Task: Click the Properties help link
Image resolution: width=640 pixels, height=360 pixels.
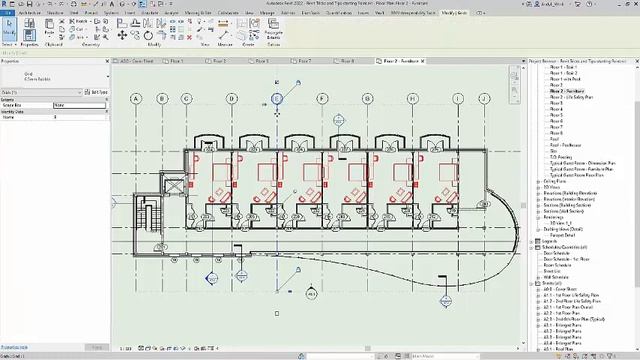Action: click(x=14, y=348)
